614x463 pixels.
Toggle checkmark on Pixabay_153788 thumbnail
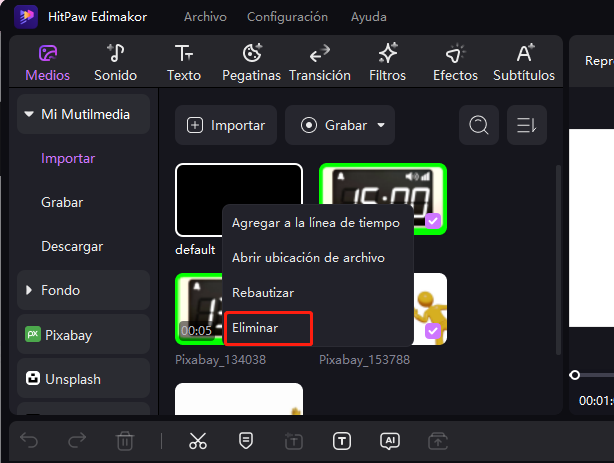[x=433, y=331]
